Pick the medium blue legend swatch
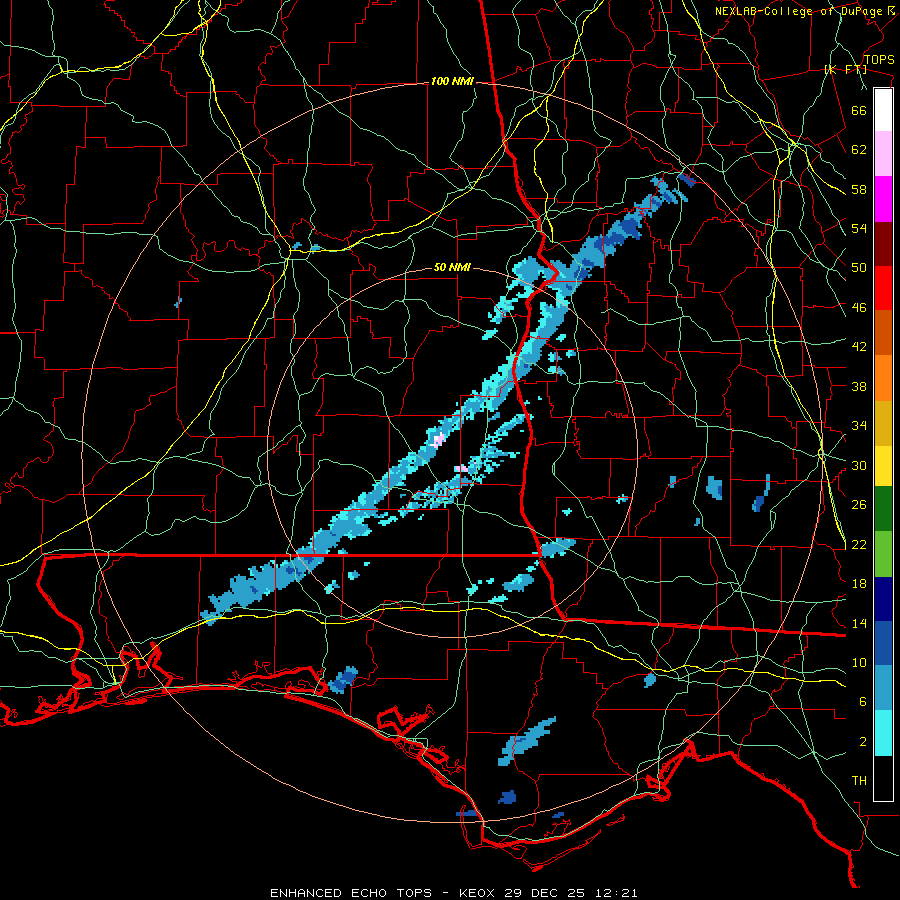900x900 pixels. point(883,643)
